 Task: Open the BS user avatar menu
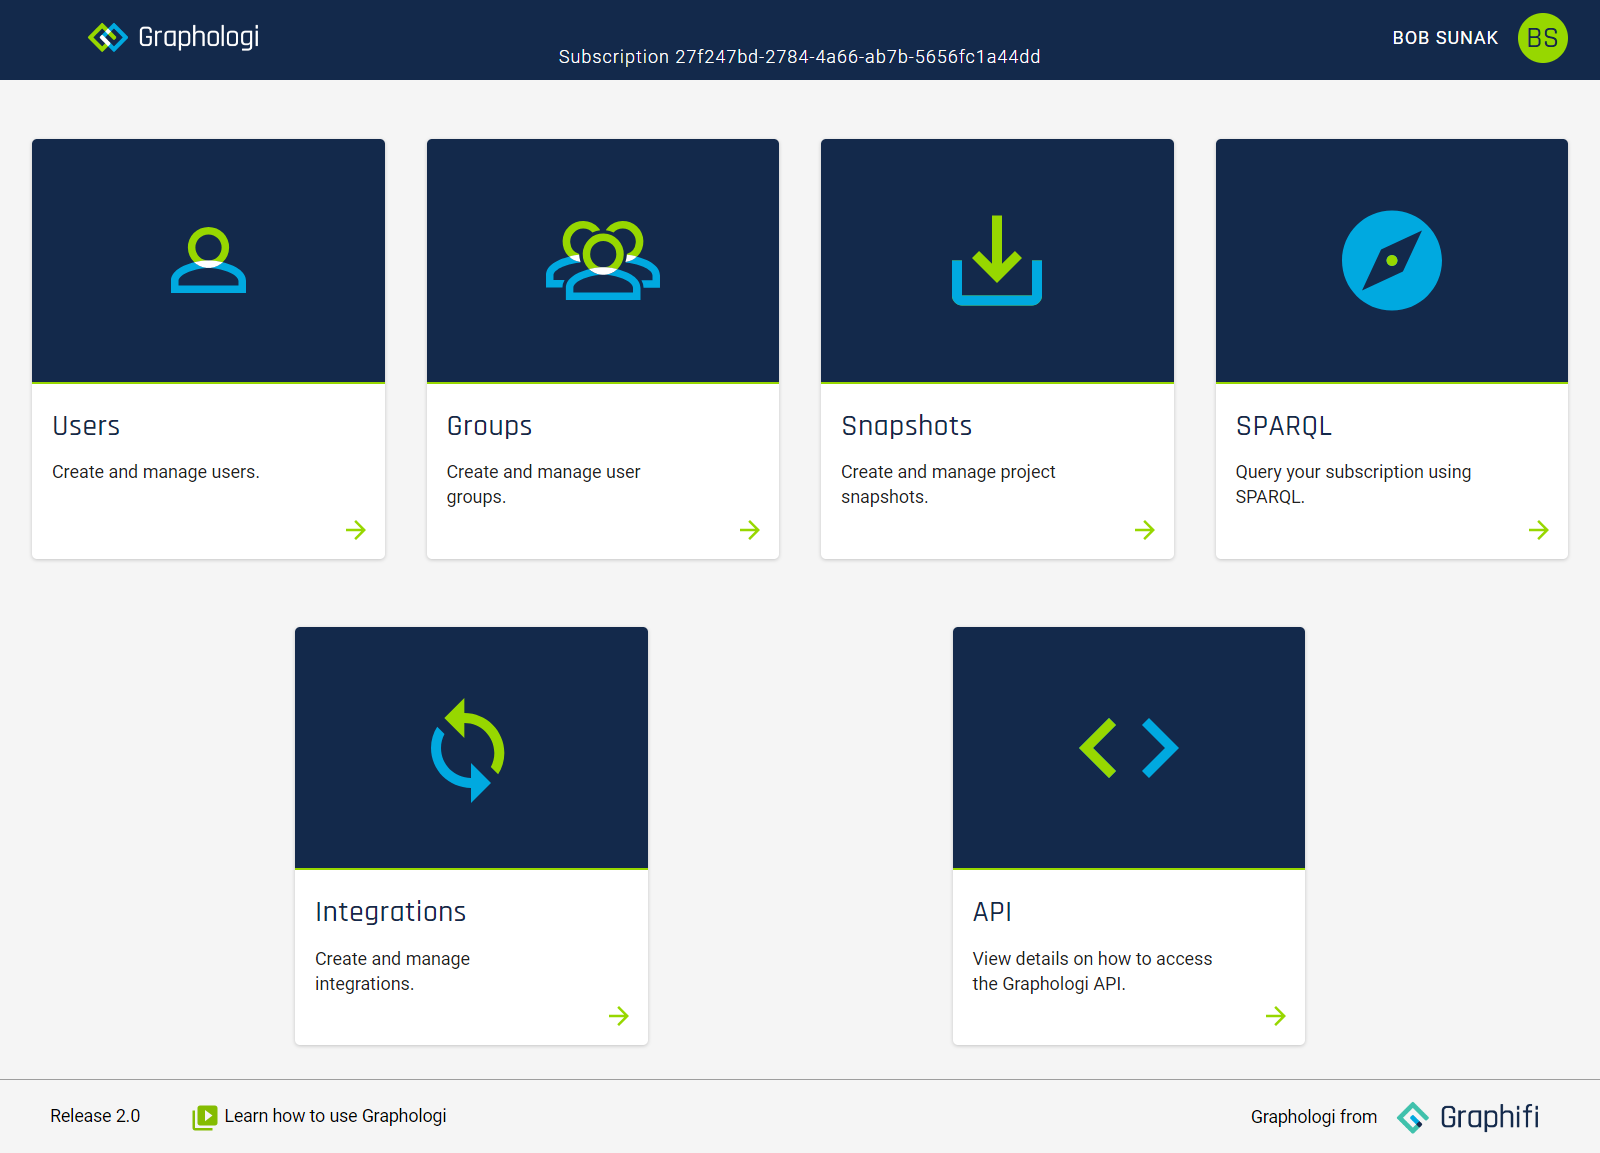point(1542,38)
